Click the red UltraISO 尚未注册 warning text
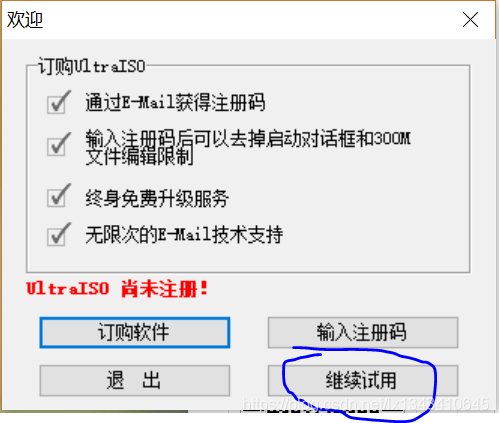This screenshot has height=423, width=499. pos(117,288)
